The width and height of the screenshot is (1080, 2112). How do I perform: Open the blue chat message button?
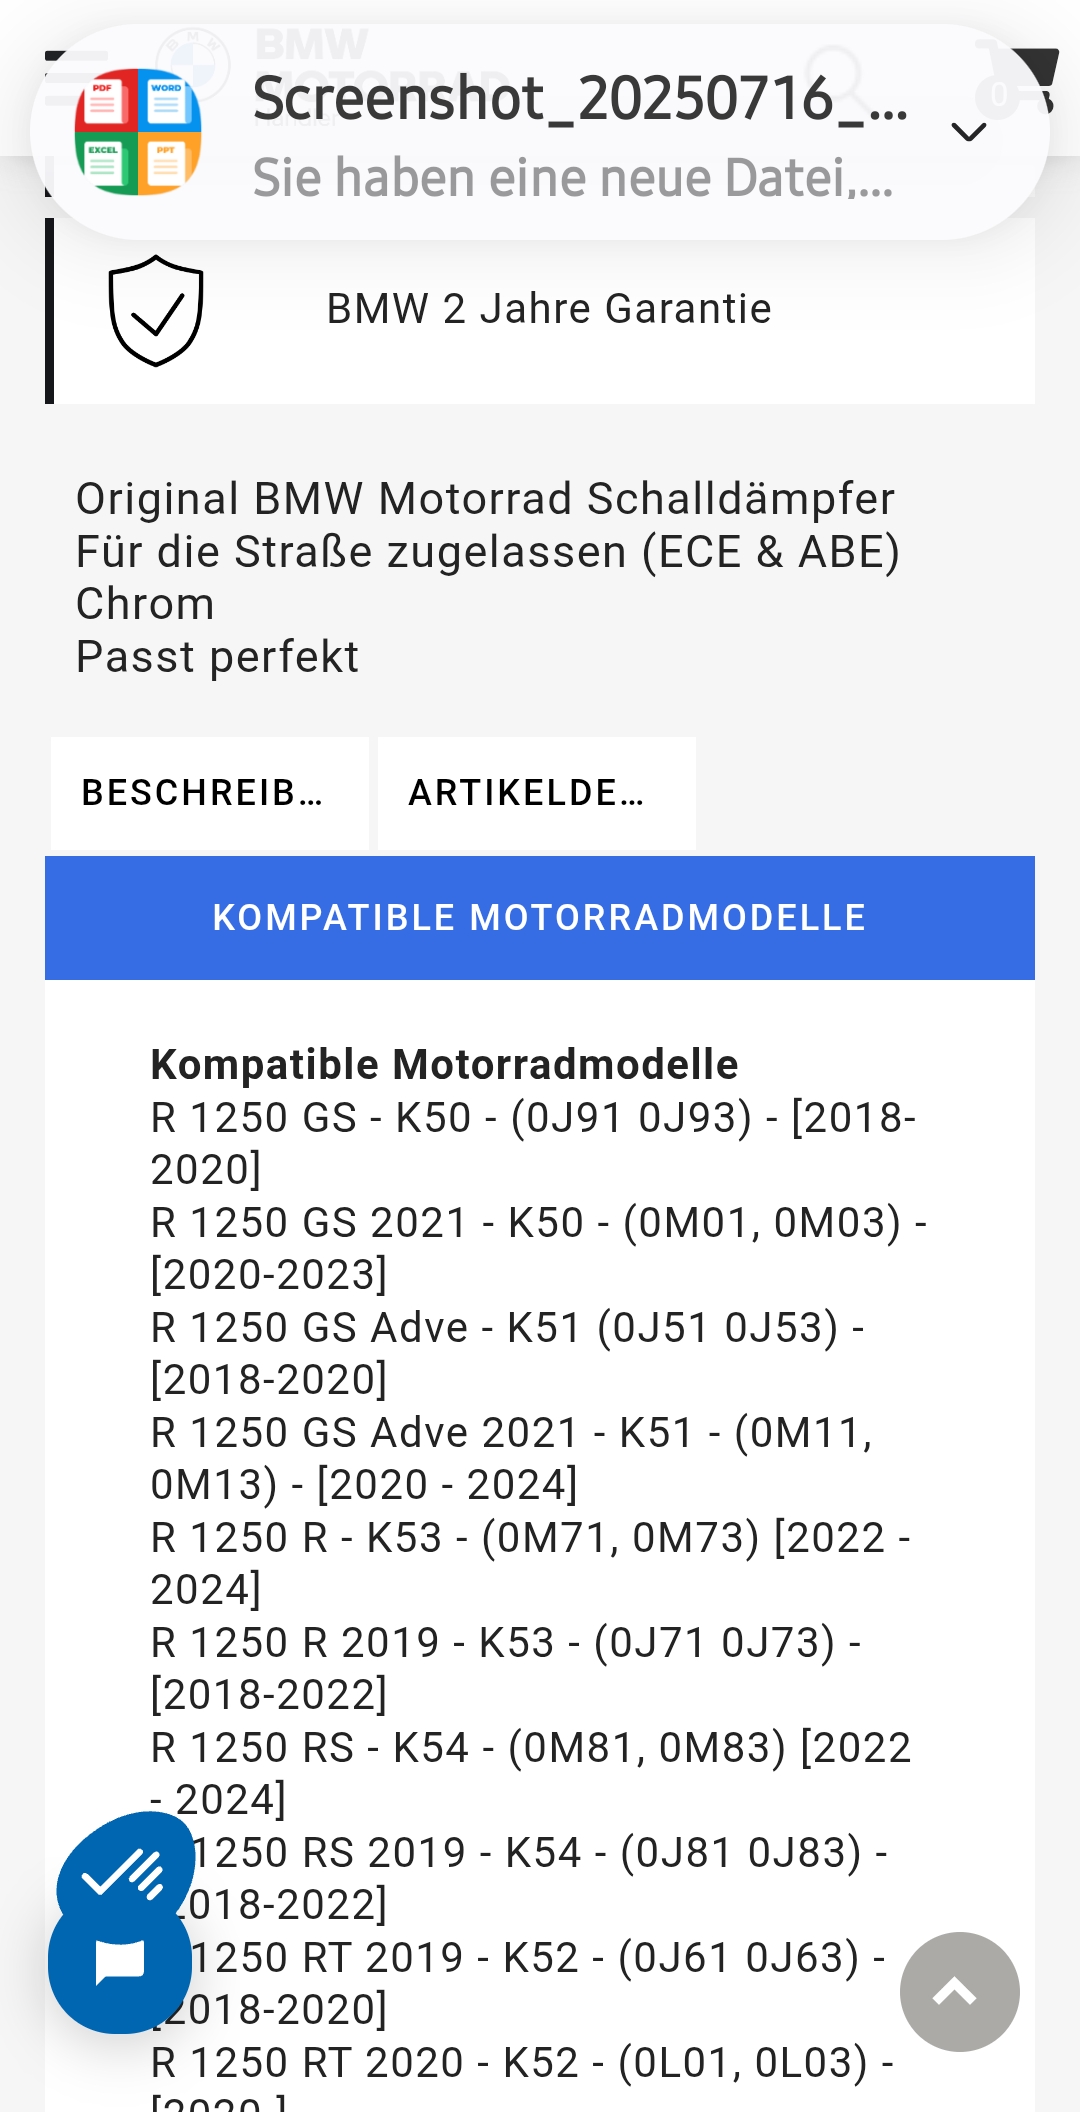pos(120,1961)
